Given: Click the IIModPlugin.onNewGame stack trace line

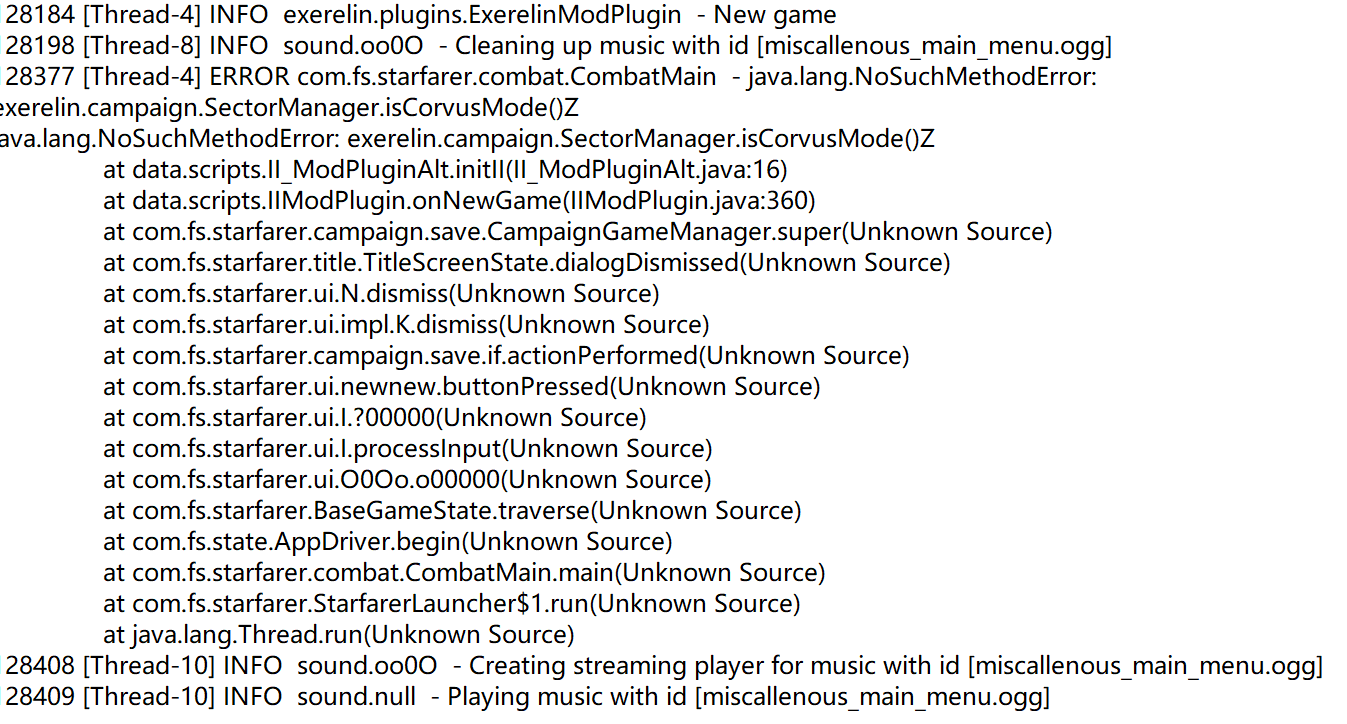Looking at the screenshot, I should 459,201.
